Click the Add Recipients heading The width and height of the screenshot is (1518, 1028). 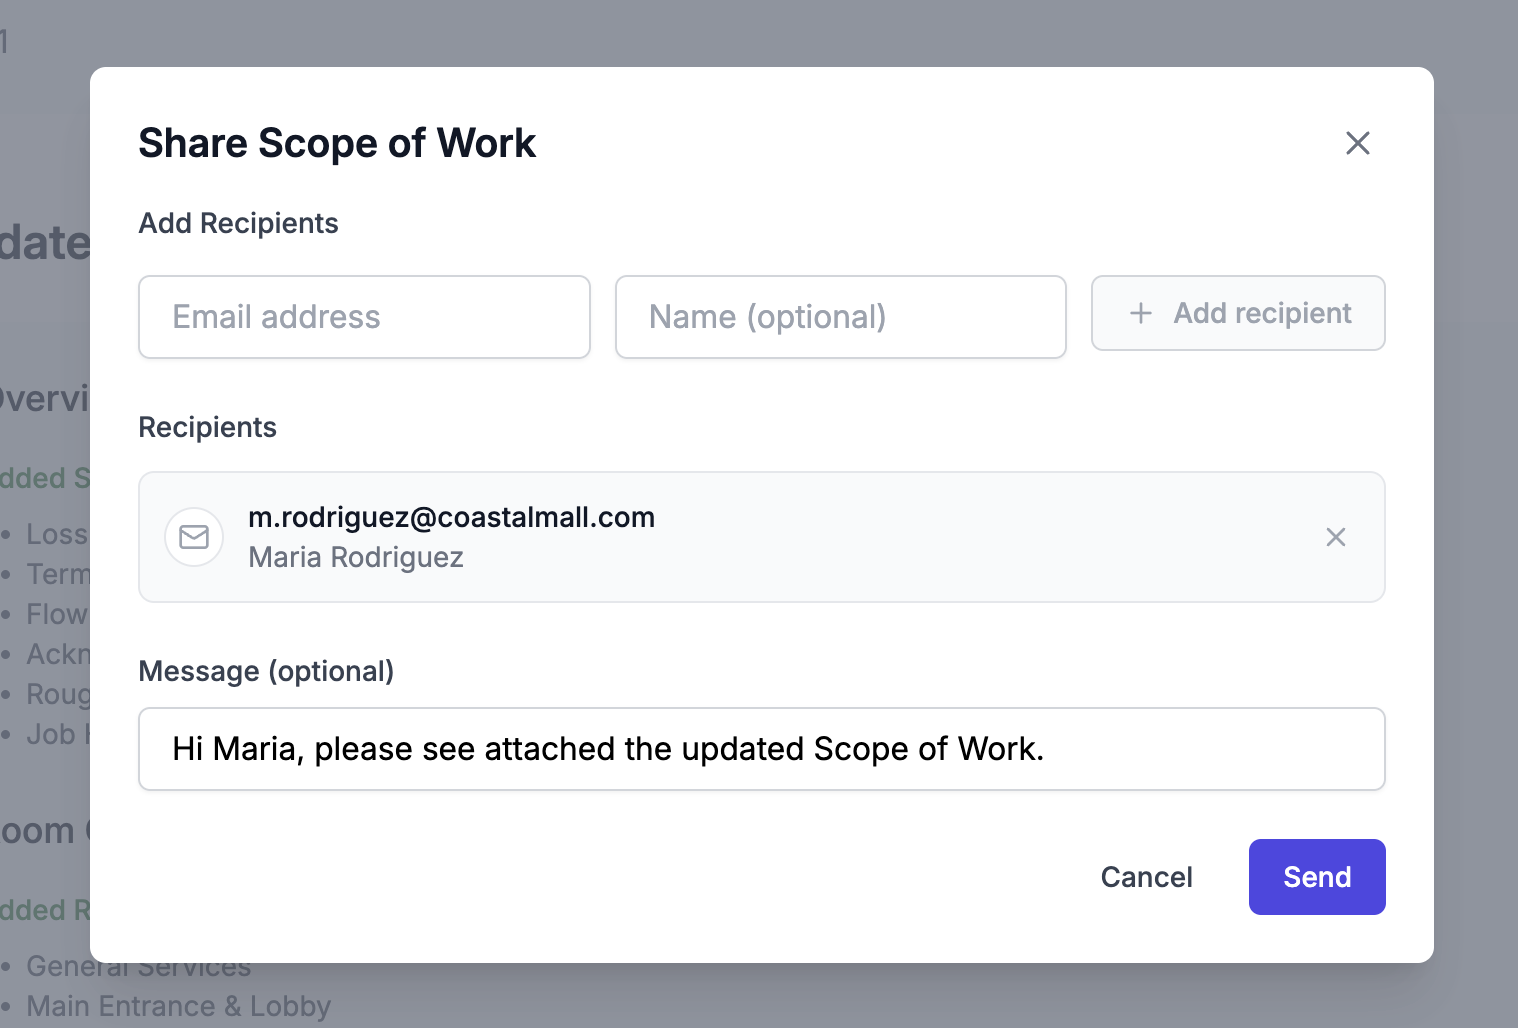(x=238, y=223)
